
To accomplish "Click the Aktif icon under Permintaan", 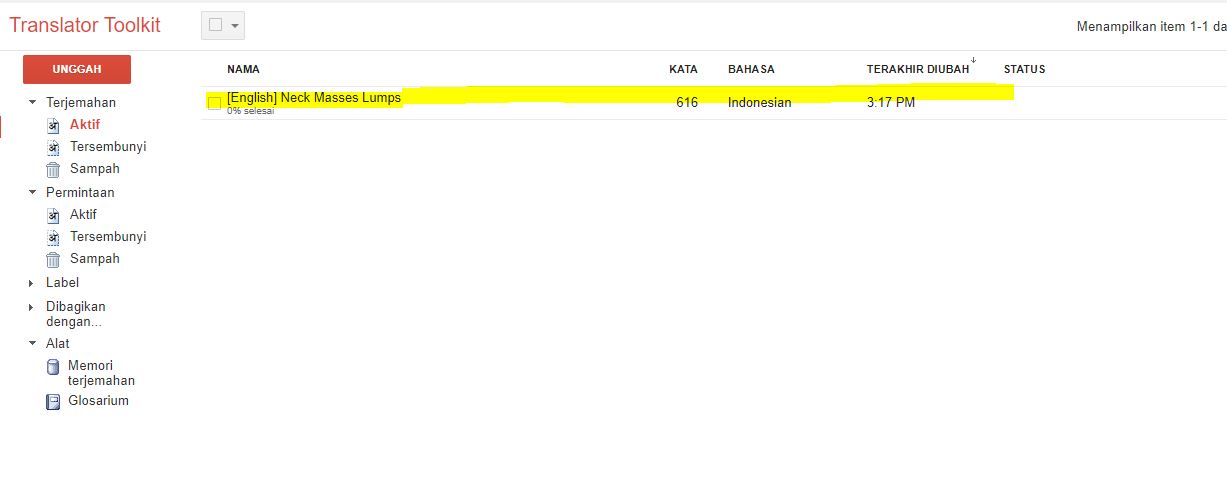I will [x=53, y=215].
